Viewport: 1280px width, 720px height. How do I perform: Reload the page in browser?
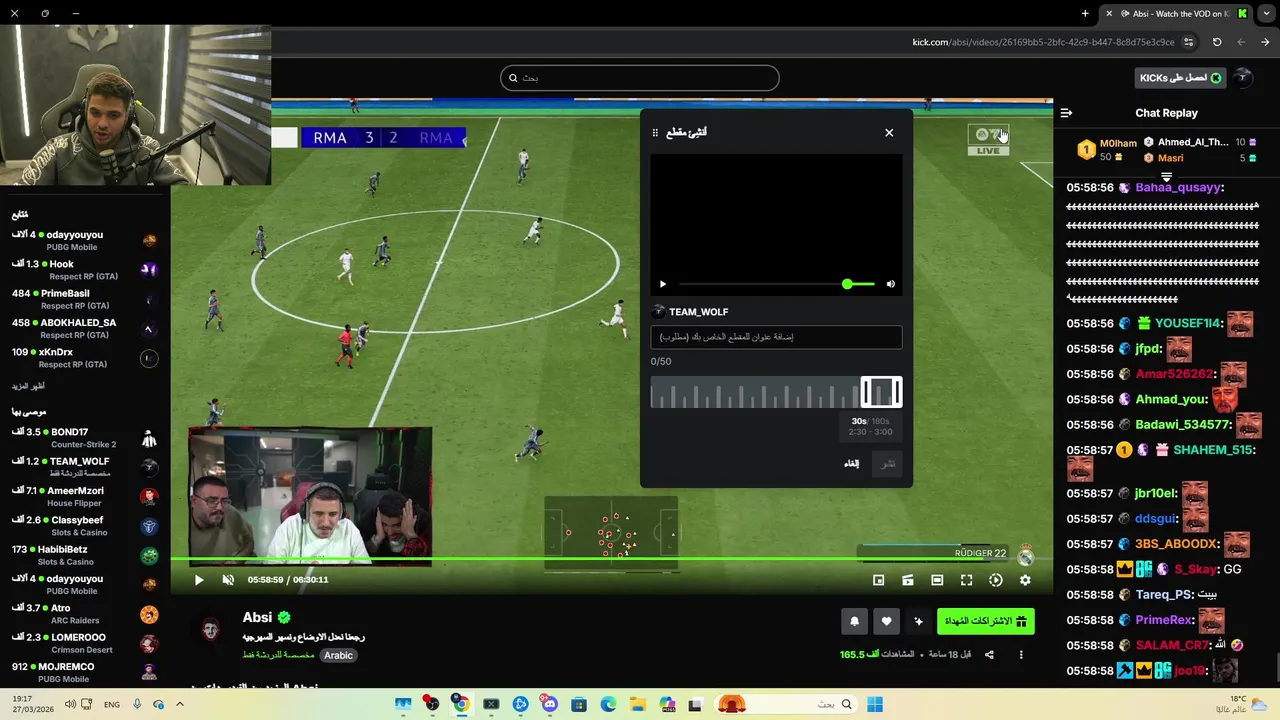pos(1217,42)
